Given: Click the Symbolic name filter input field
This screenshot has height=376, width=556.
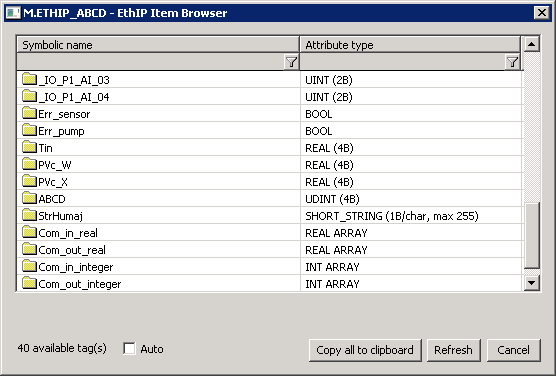Looking at the screenshot, I should tap(151, 62).
